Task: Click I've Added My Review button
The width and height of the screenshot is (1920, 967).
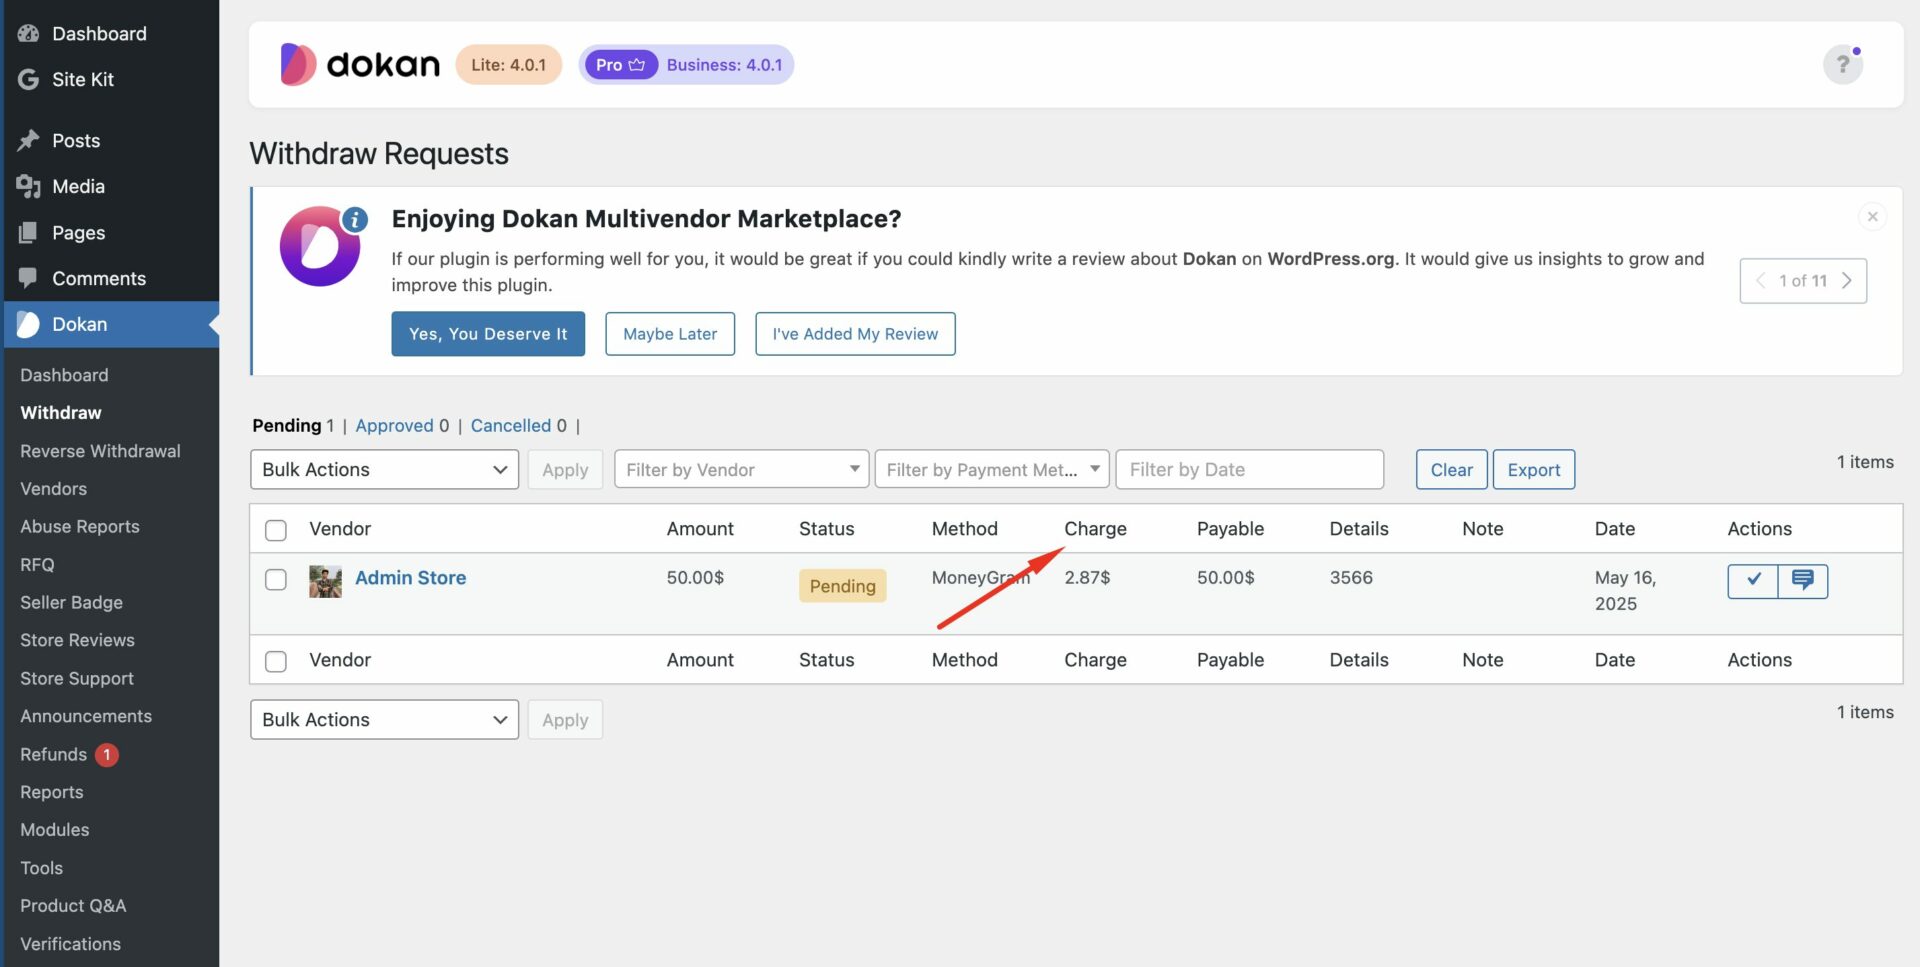Action: 855,334
